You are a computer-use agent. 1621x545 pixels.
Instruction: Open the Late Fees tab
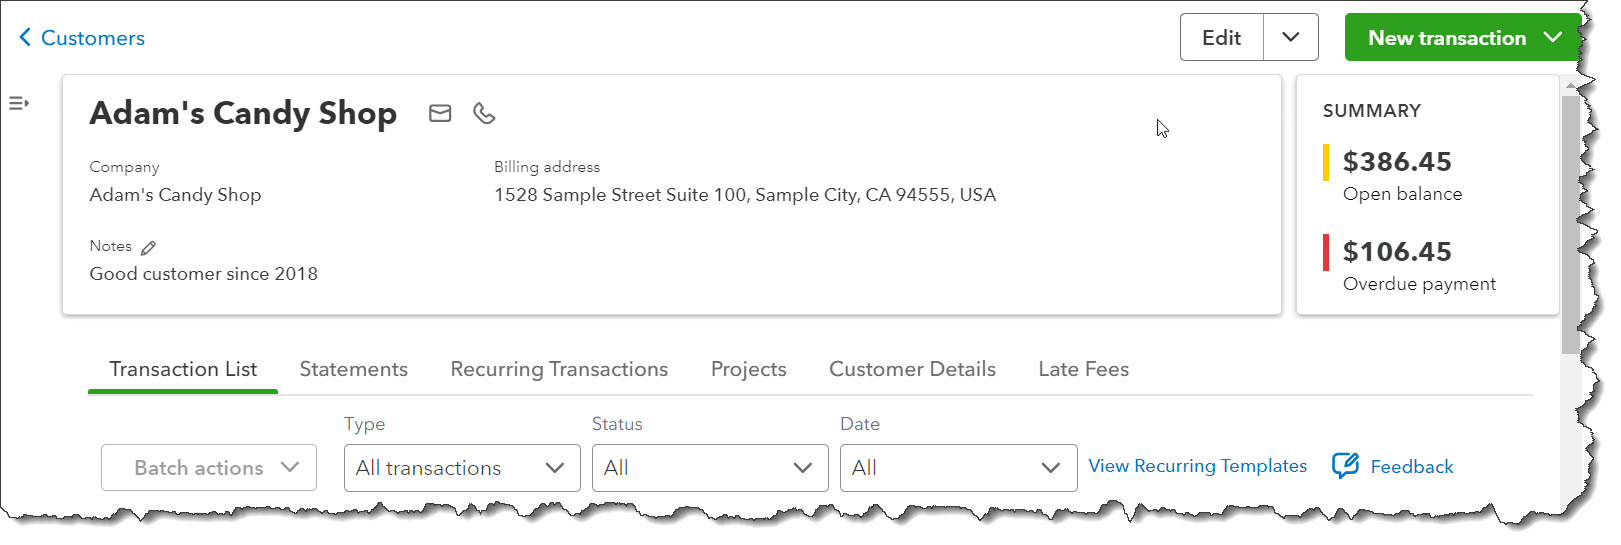coord(1083,369)
